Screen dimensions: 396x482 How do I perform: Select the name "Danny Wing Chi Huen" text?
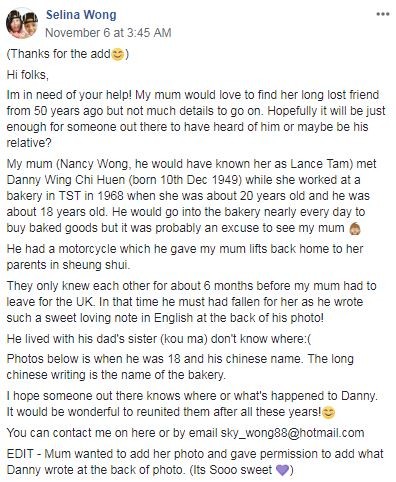[x=66, y=180]
